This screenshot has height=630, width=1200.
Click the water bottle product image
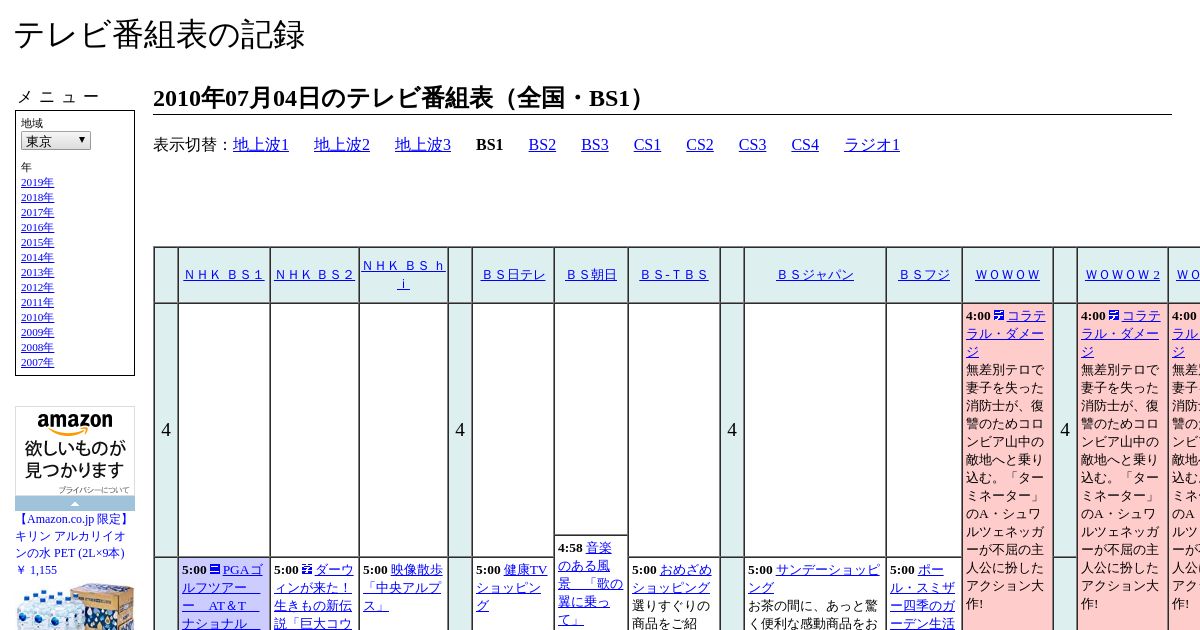[x=75, y=607]
